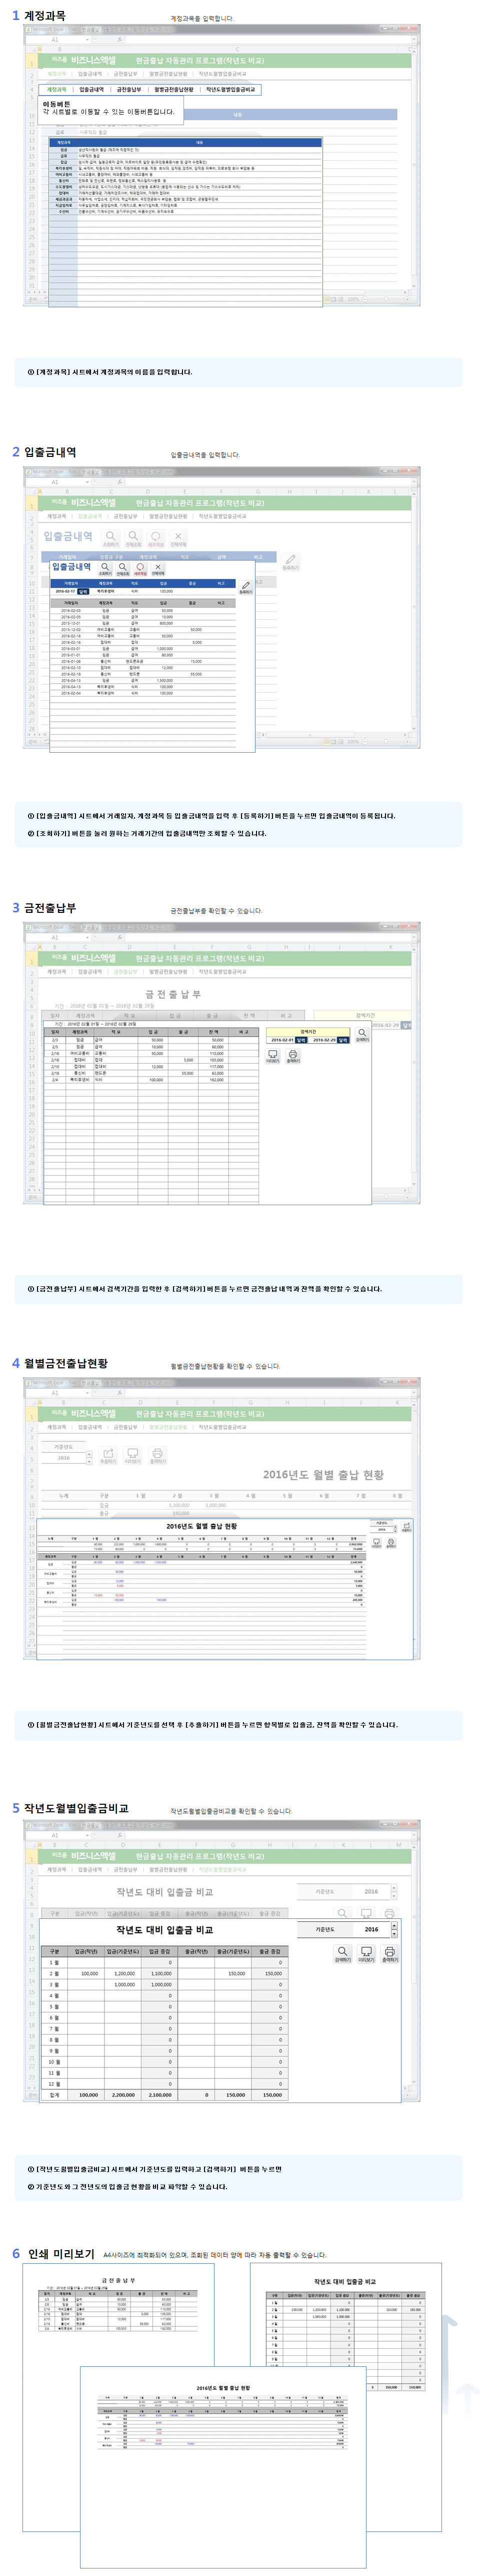Click 금전출납부 nav link in 입출금내역 Excel window
Image resolution: width=495 pixels, height=2576 pixels.
tap(126, 516)
